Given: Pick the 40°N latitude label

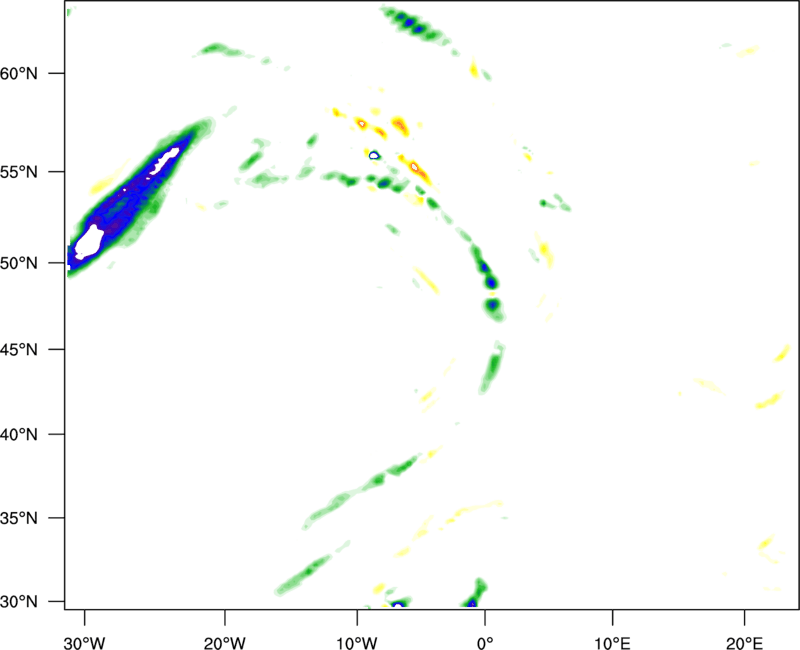Looking at the screenshot, I should click(19, 435).
